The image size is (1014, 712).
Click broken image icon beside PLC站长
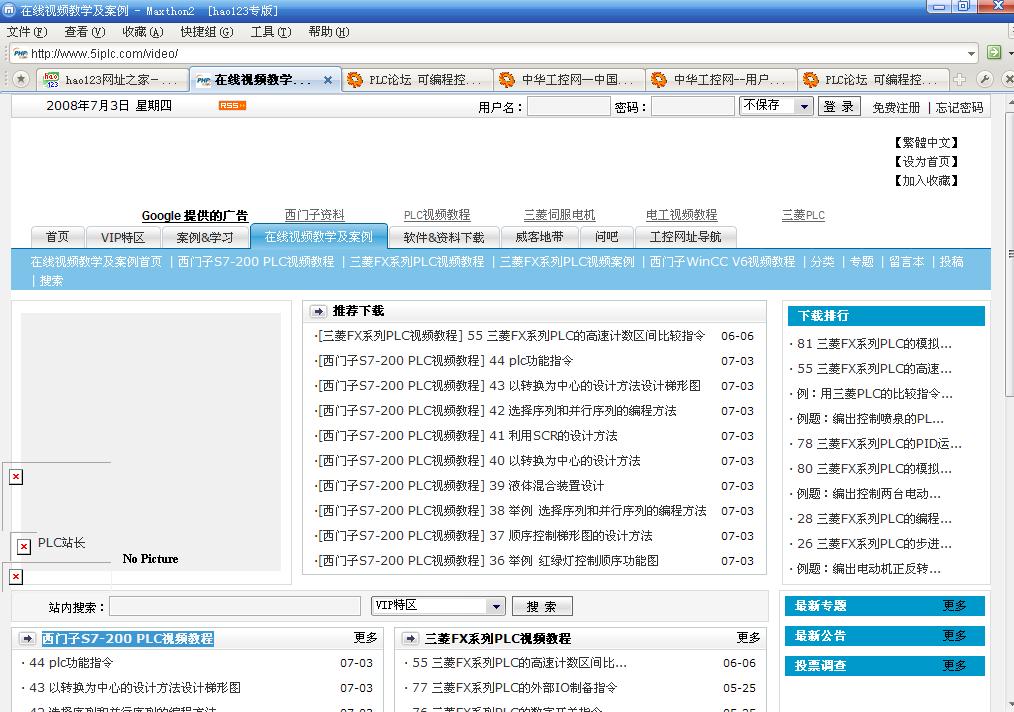coord(23,546)
